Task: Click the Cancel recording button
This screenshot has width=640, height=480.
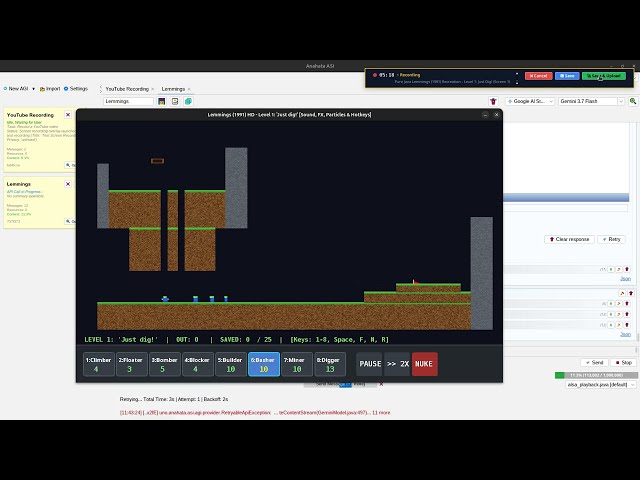Action: click(539, 76)
